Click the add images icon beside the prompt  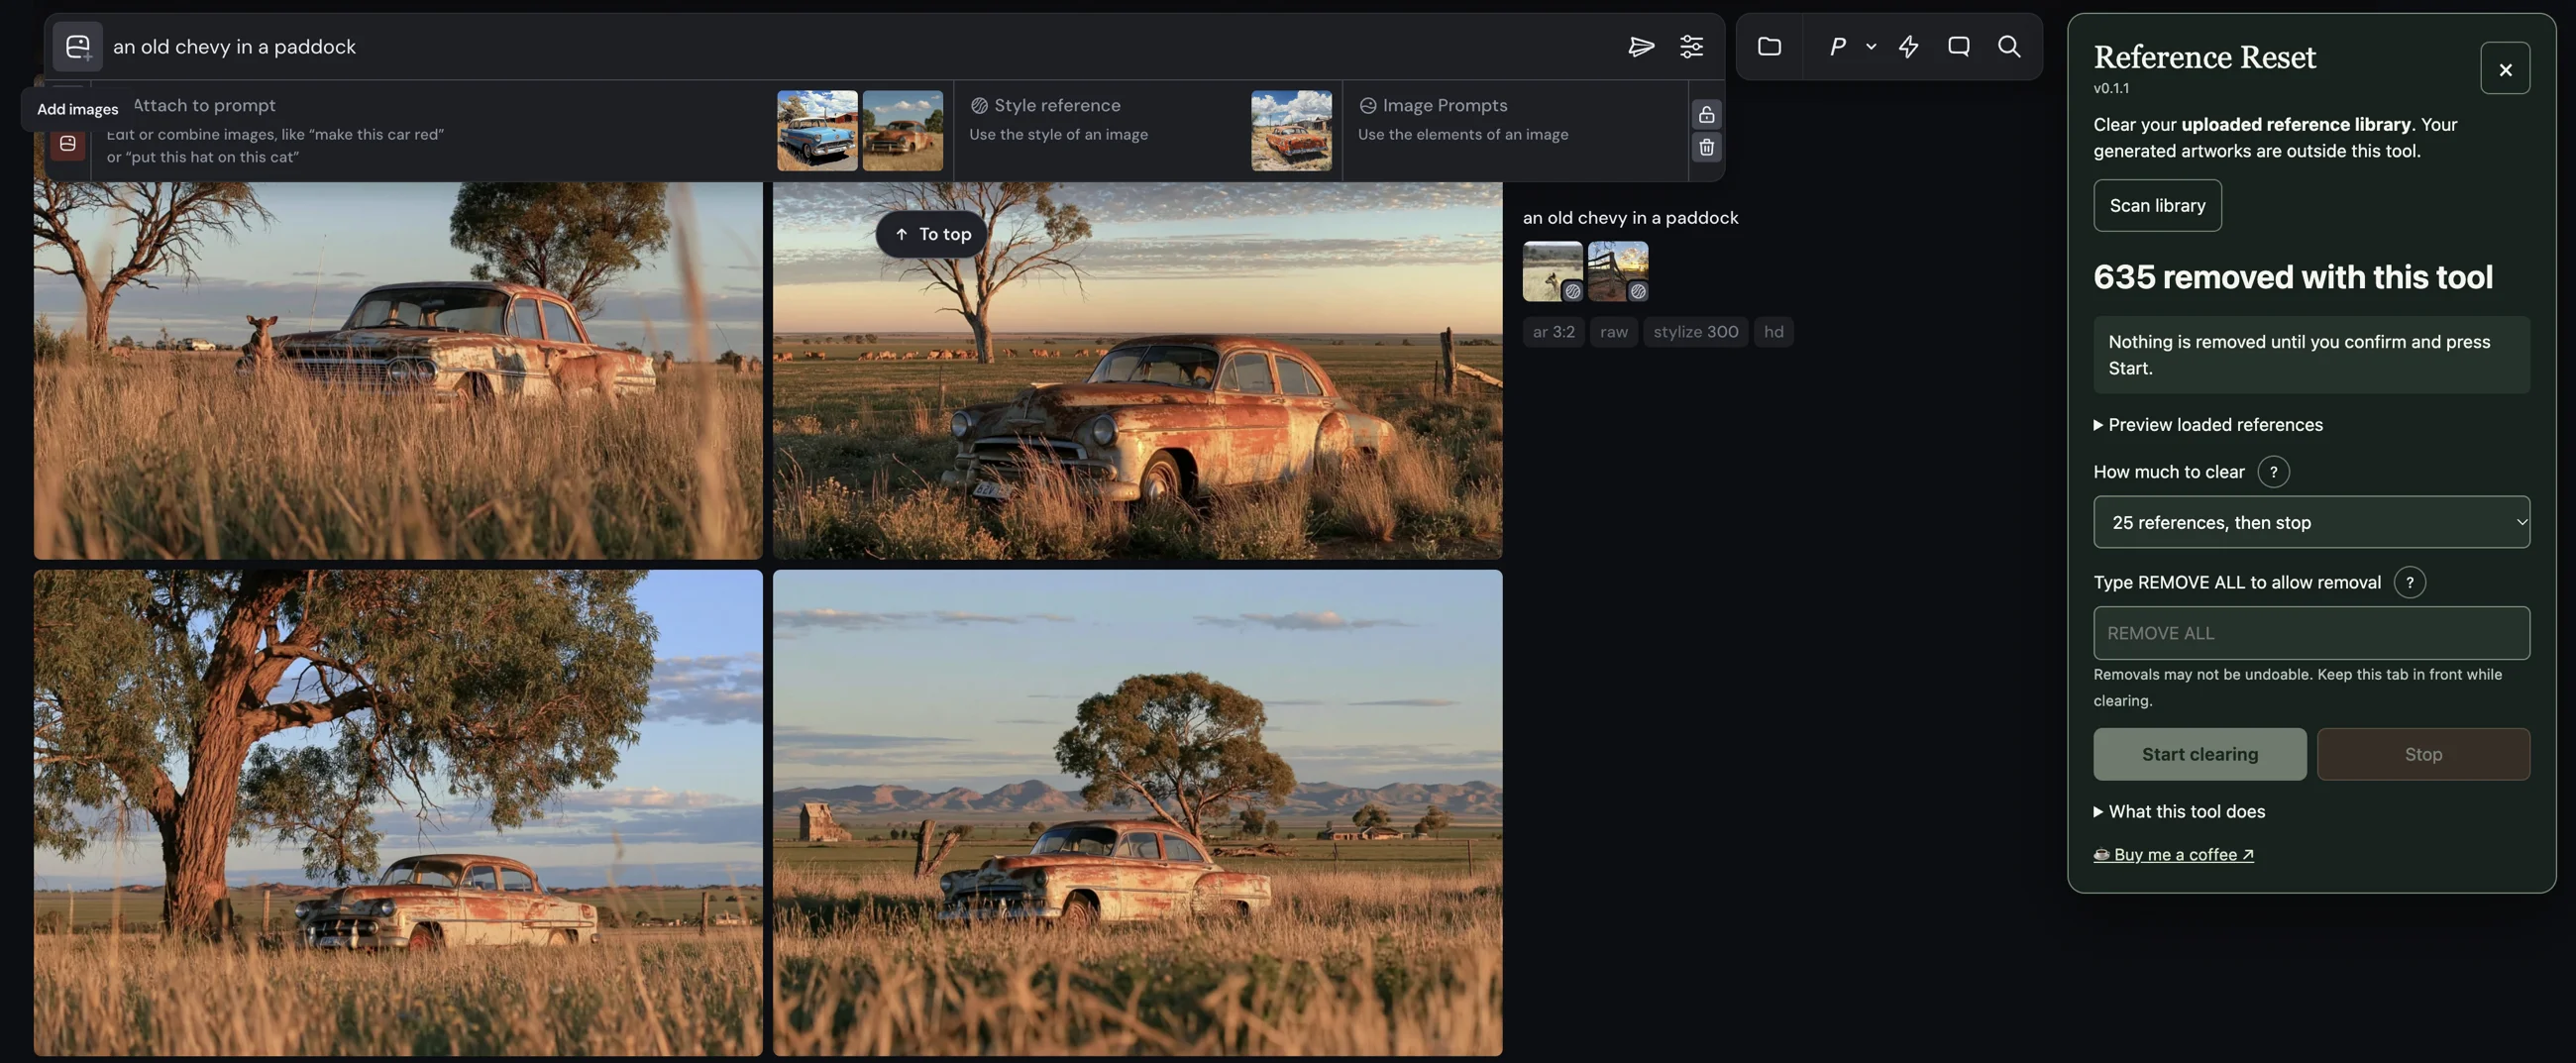point(77,46)
